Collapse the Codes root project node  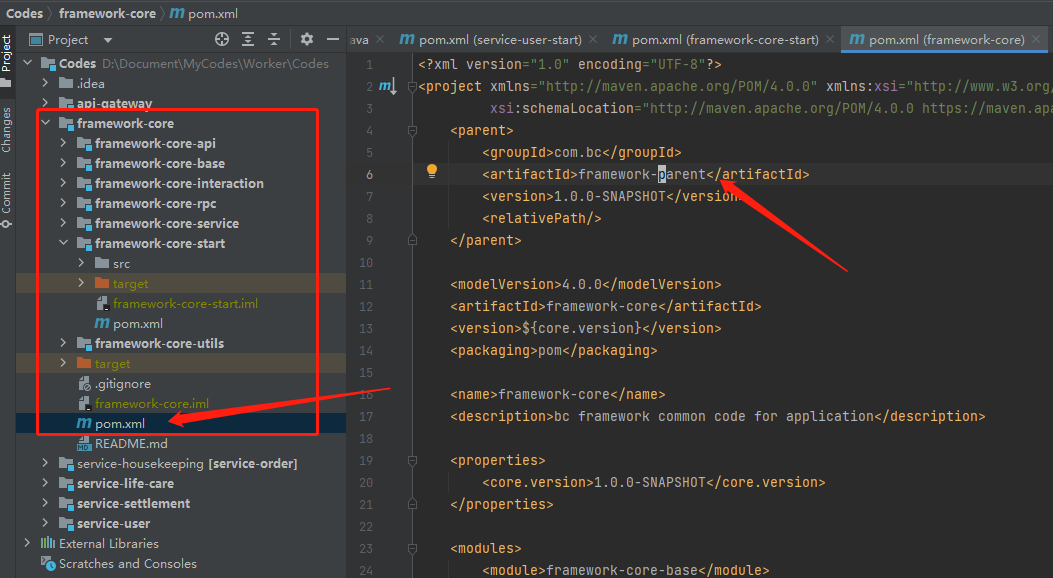tap(28, 63)
